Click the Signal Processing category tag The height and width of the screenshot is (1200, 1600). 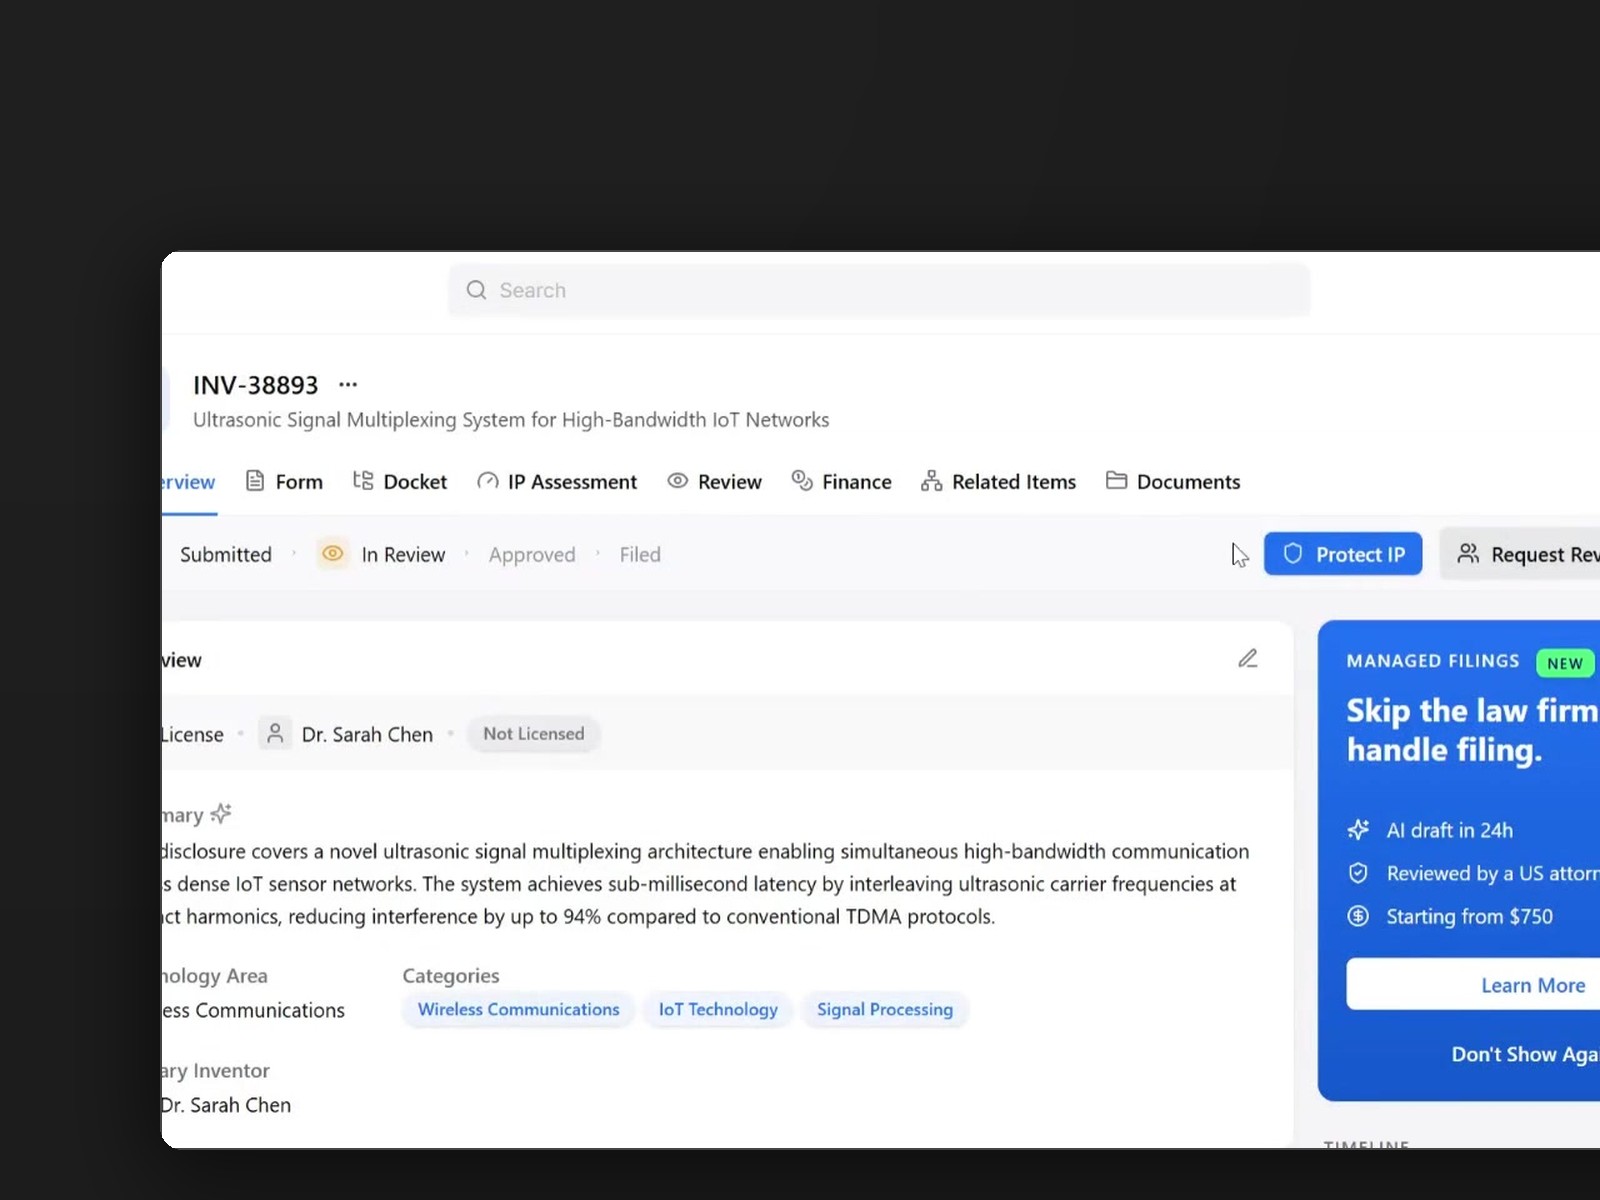click(x=885, y=1010)
